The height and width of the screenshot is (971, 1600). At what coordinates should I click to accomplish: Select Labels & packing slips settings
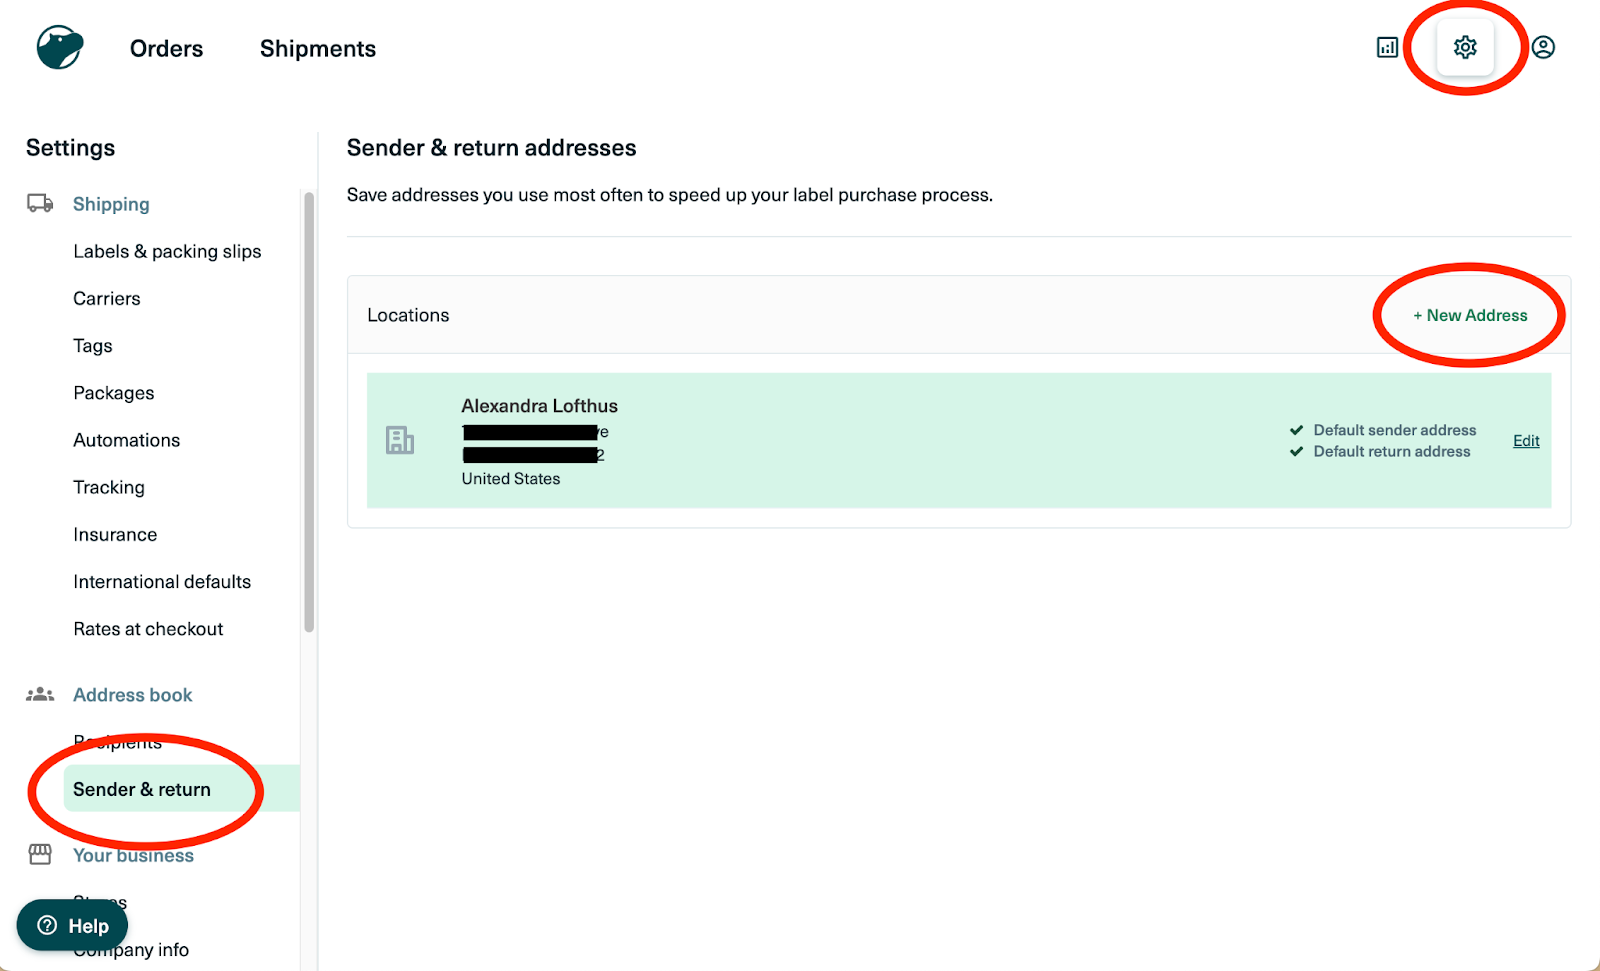[167, 251]
